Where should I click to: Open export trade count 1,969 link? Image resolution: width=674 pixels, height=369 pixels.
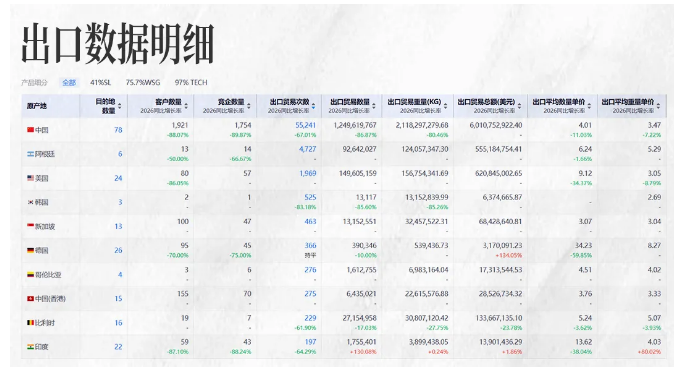tap(308, 173)
